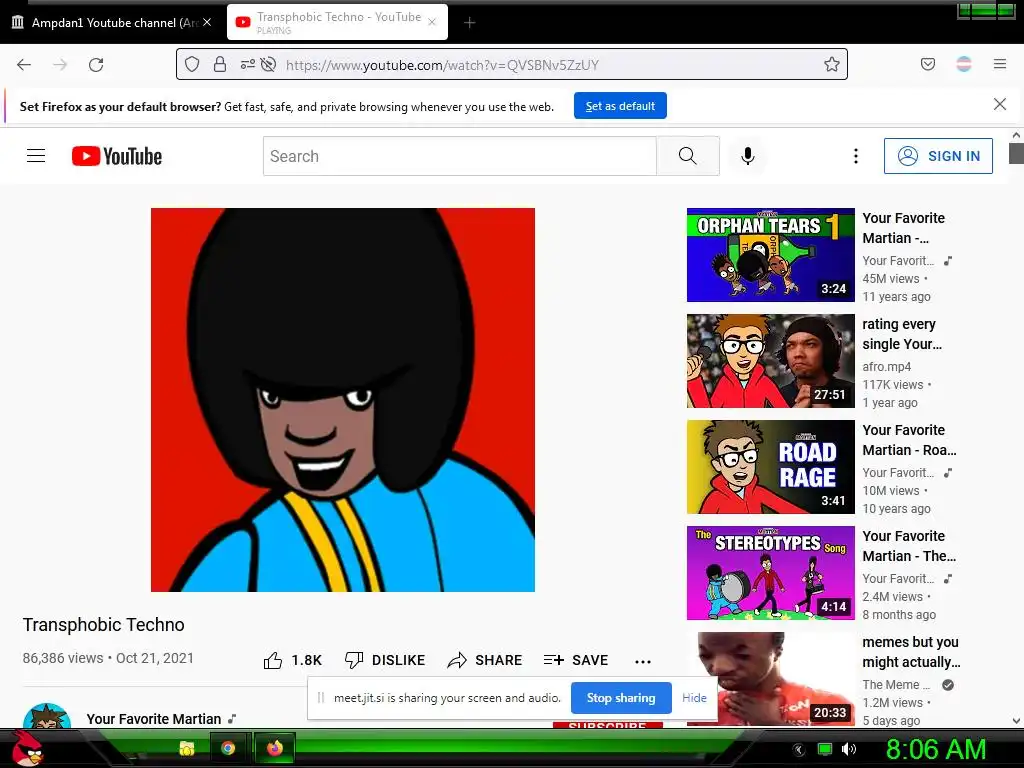Open memes but you might actually thumbnail
The image size is (1024, 768).
[771, 679]
